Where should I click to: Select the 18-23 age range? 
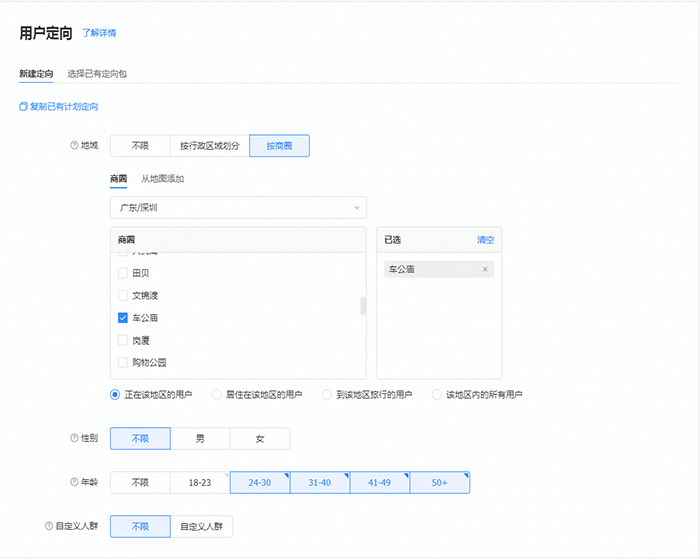(x=200, y=483)
